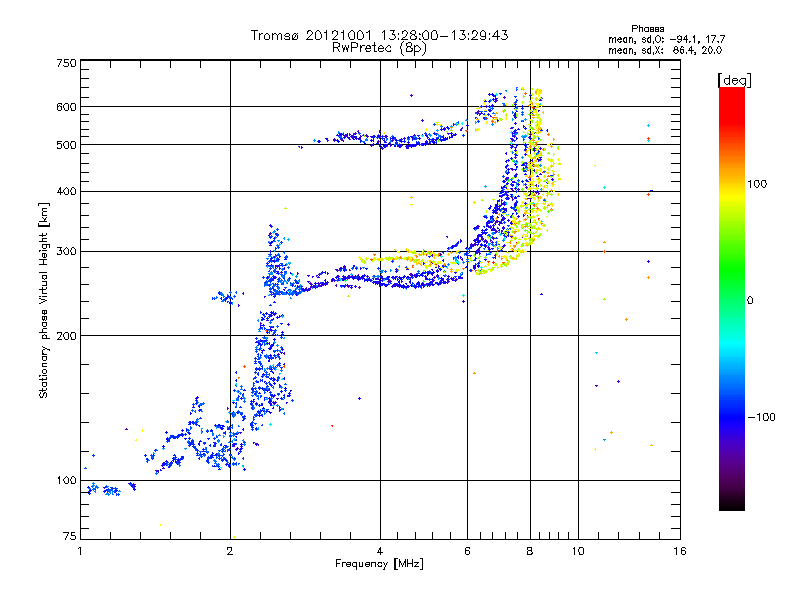Viewport: 800px width, 600px height.
Task: Click the colorbar tick label "-100"
Action: click(761, 417)
